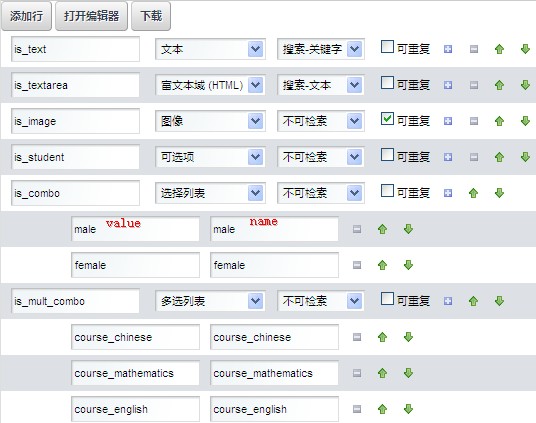Remove is_image row with minus icon
Viewport: 536px width, 423px height.
(474, 121)
